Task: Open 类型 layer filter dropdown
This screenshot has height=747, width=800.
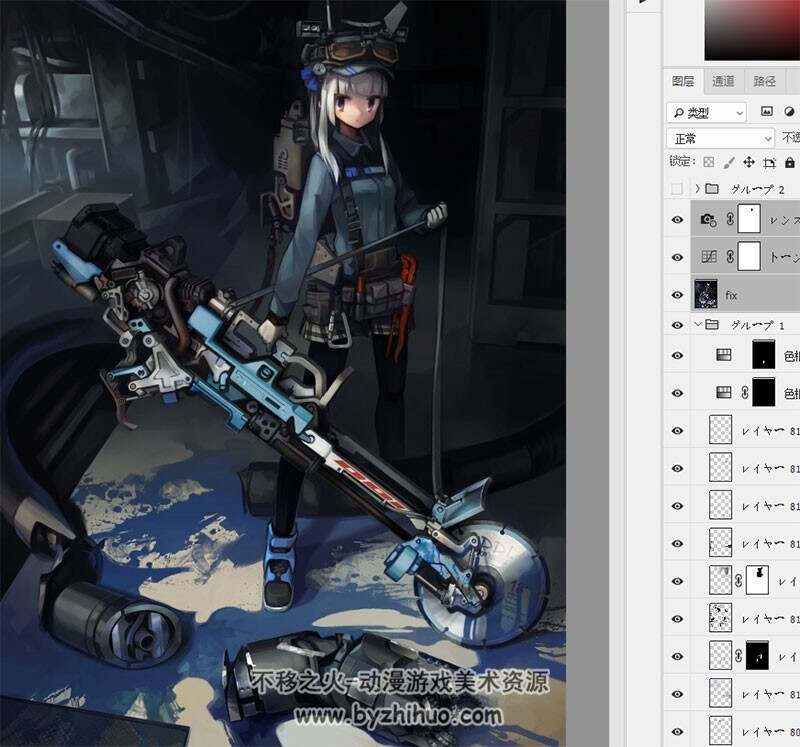Action: point(706,112)
